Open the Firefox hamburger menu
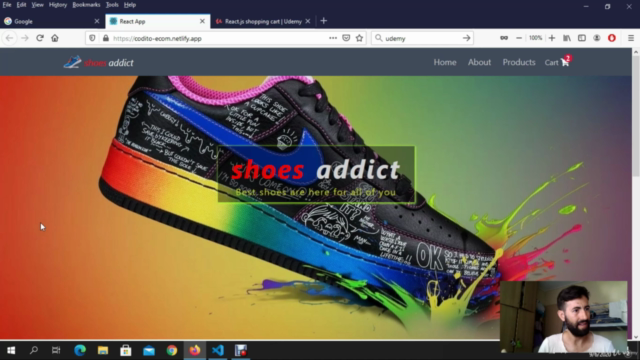Viewport: 640px width, 360px height. 631,38
